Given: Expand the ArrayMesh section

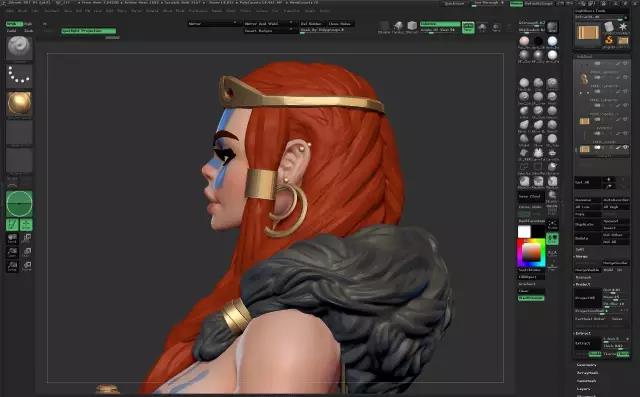Looking at the screenshot, I should point(587,373).
